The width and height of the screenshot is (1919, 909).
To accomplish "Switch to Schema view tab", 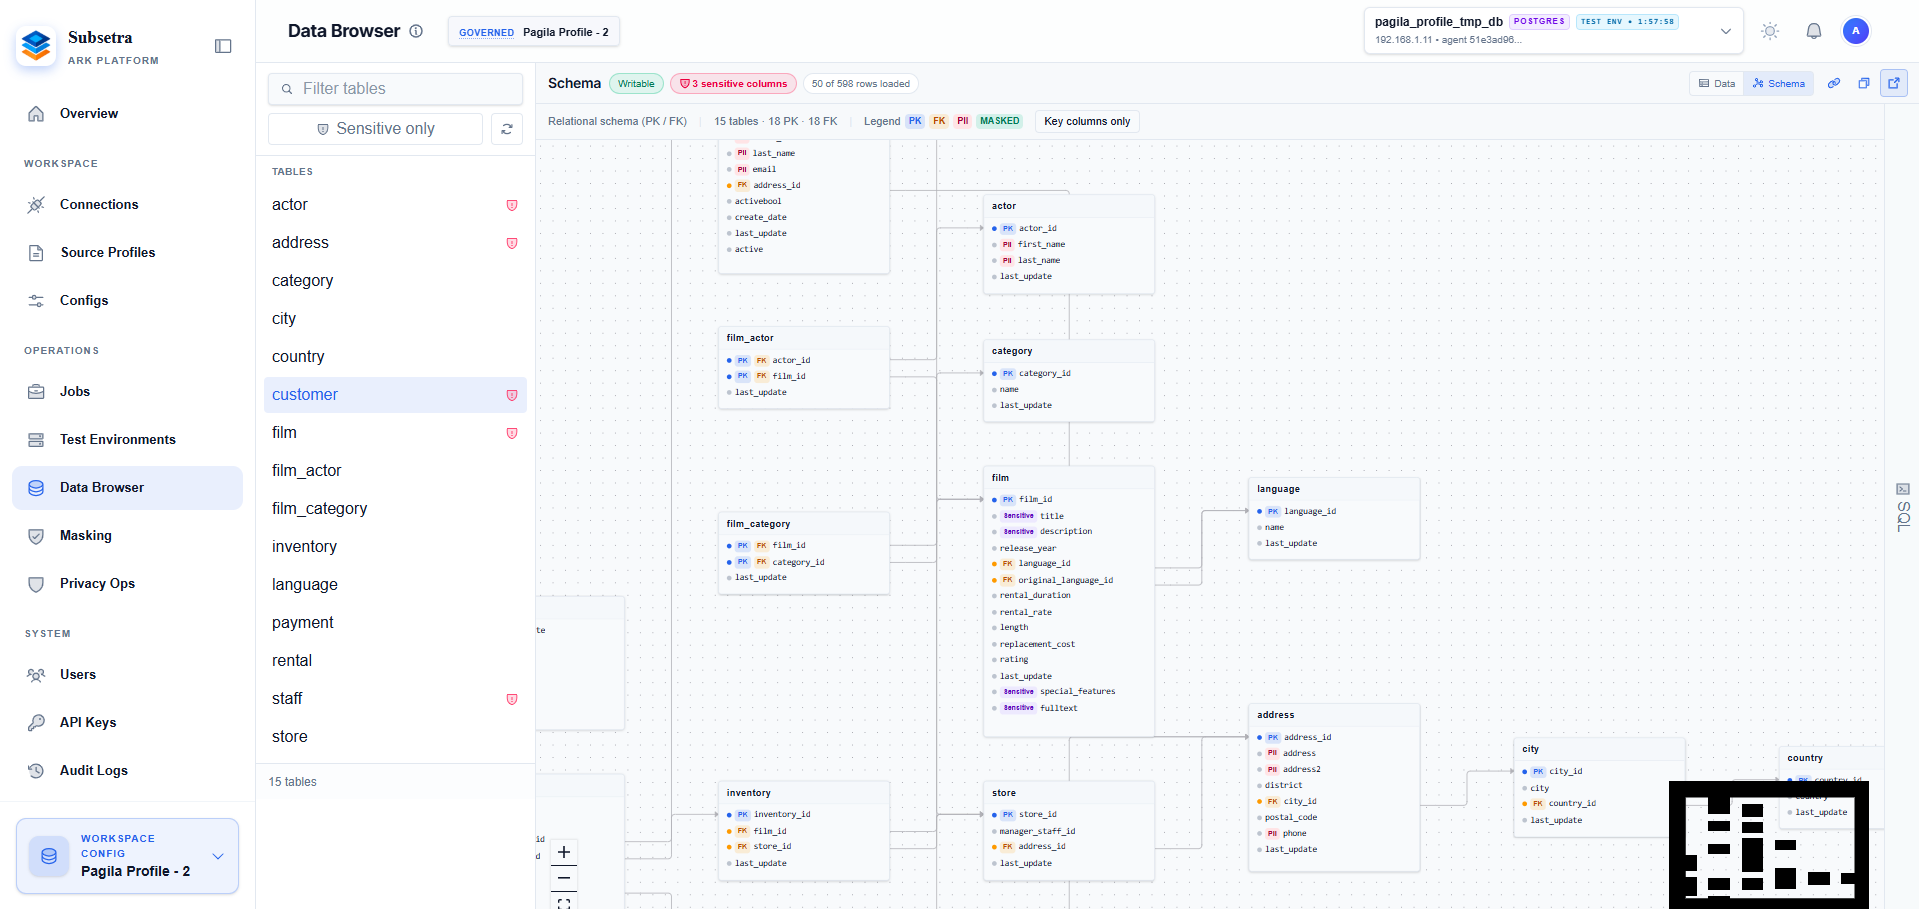I will click(x=1779, y=83).
